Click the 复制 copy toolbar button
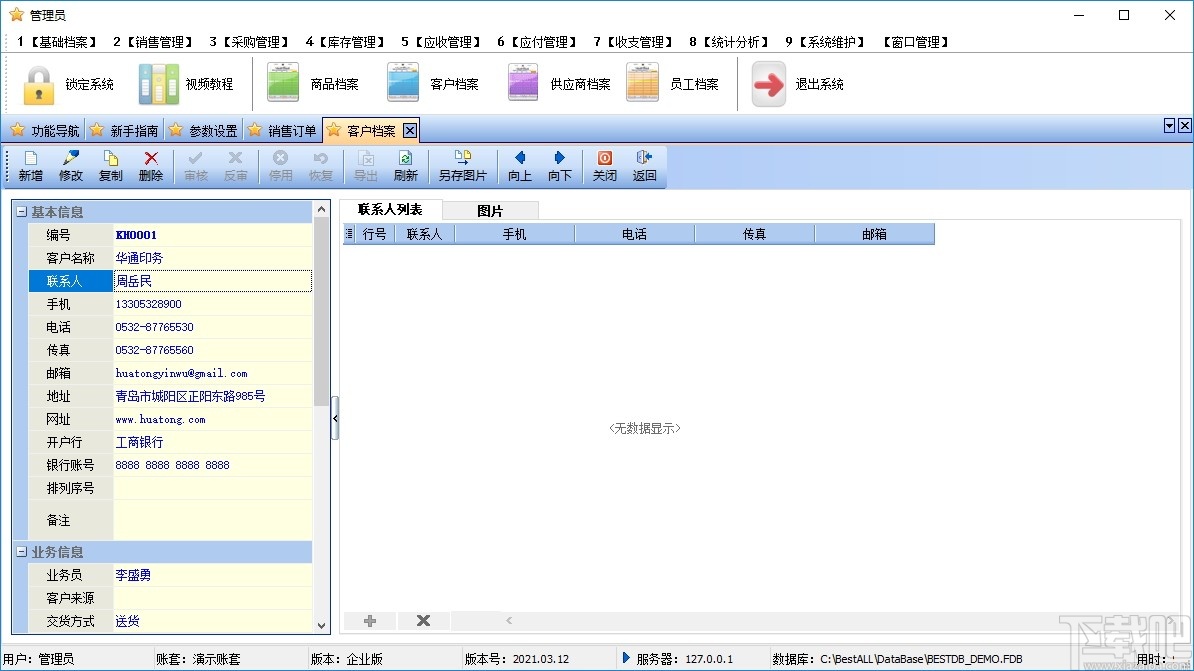 click(x=110, y=166)
